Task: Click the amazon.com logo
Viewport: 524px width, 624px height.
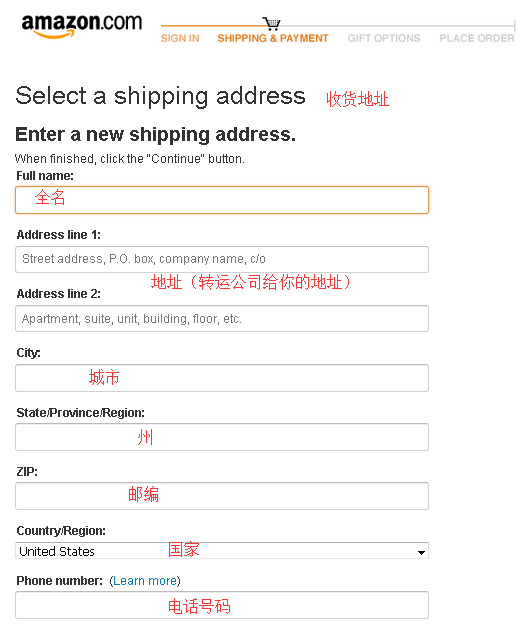Action: point(82,26)
